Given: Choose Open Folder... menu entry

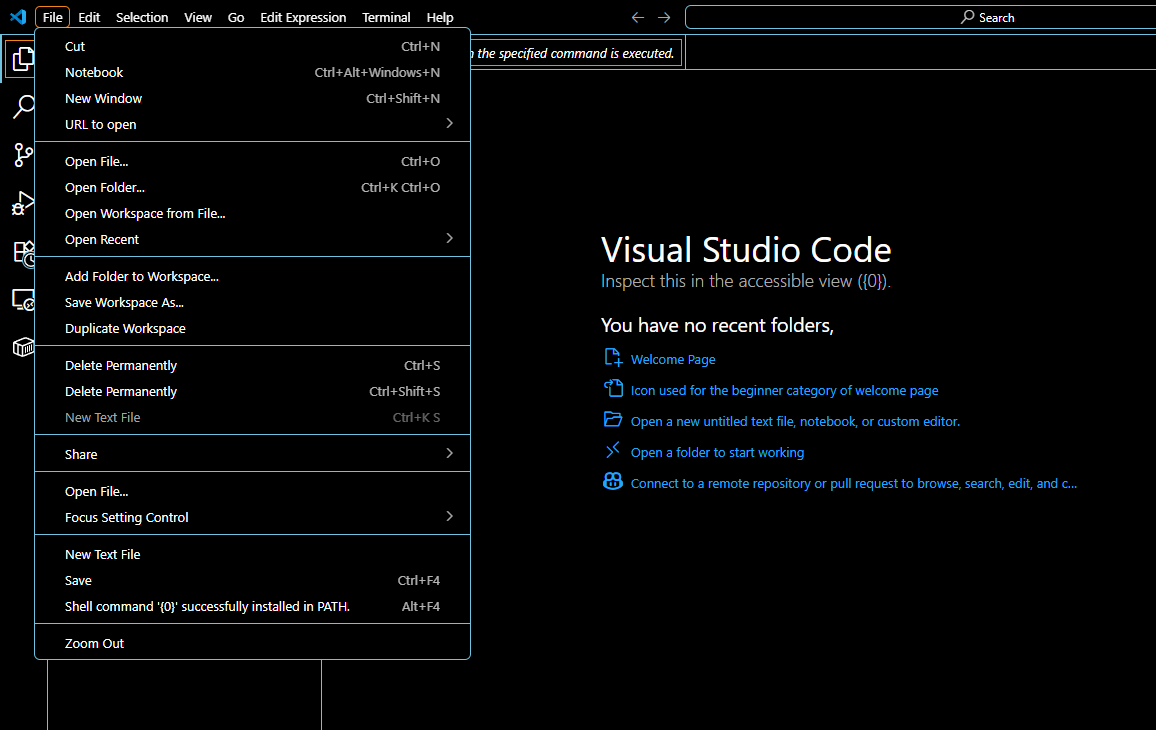Looking at the screenshot, I should point(252,187).
